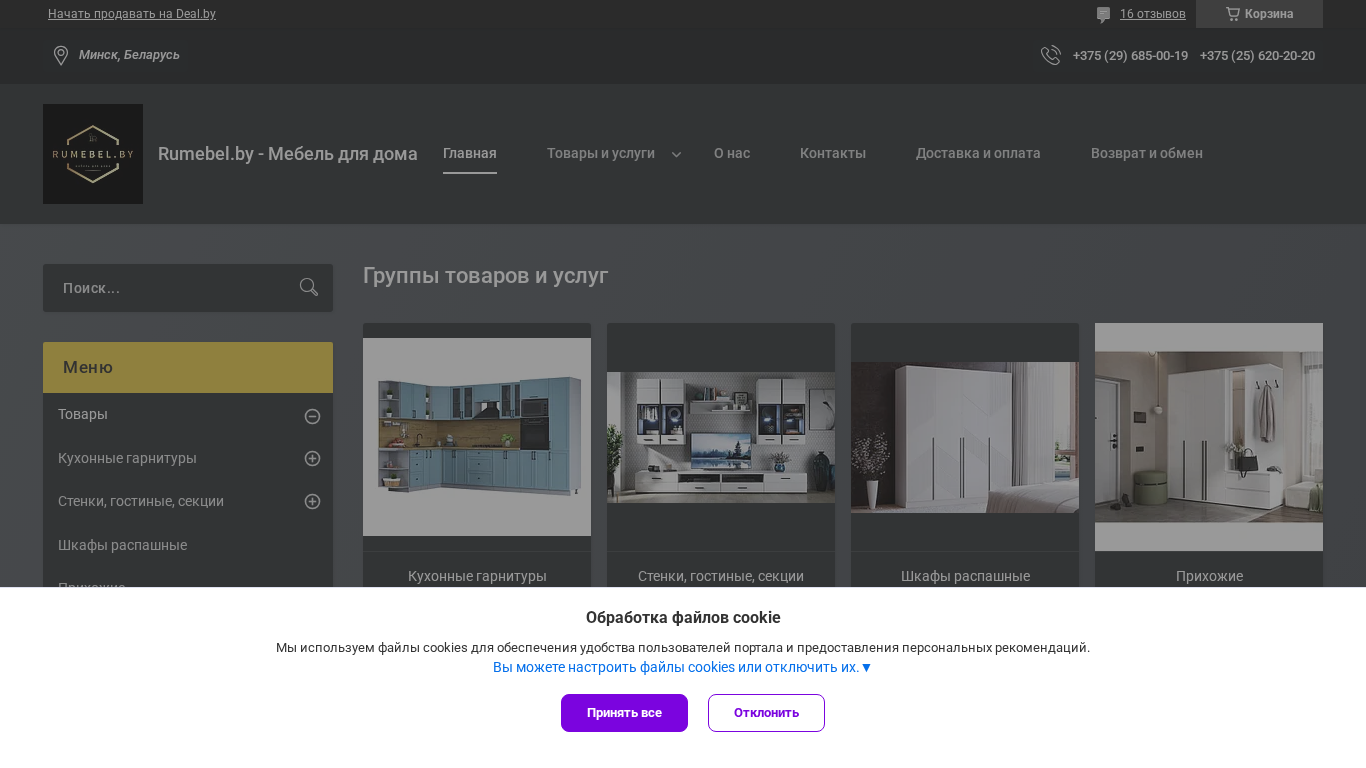Accept all cookies with Принять все
The height and width of the screenshot is (768, 1366).
tap(624, 713)
